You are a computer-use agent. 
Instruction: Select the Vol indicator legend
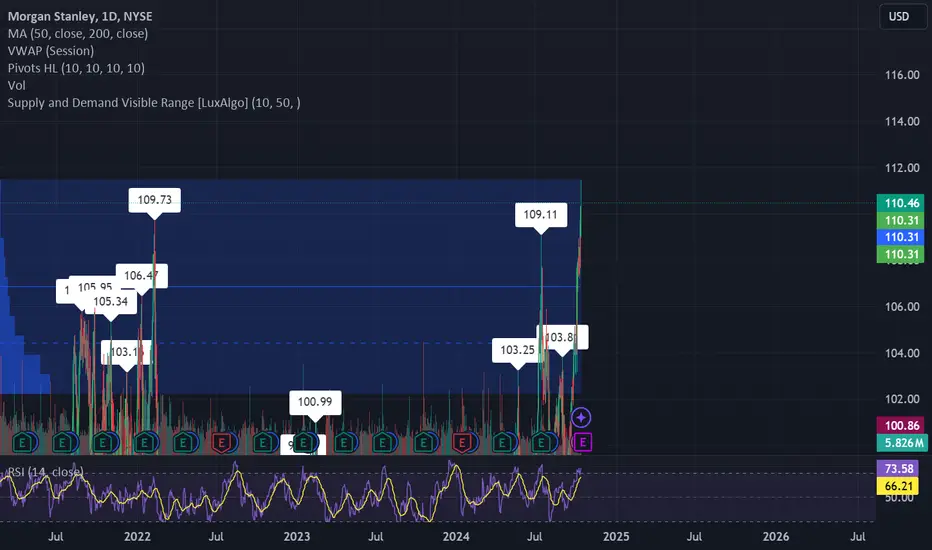pyautogui.click(x=17, y=86)
